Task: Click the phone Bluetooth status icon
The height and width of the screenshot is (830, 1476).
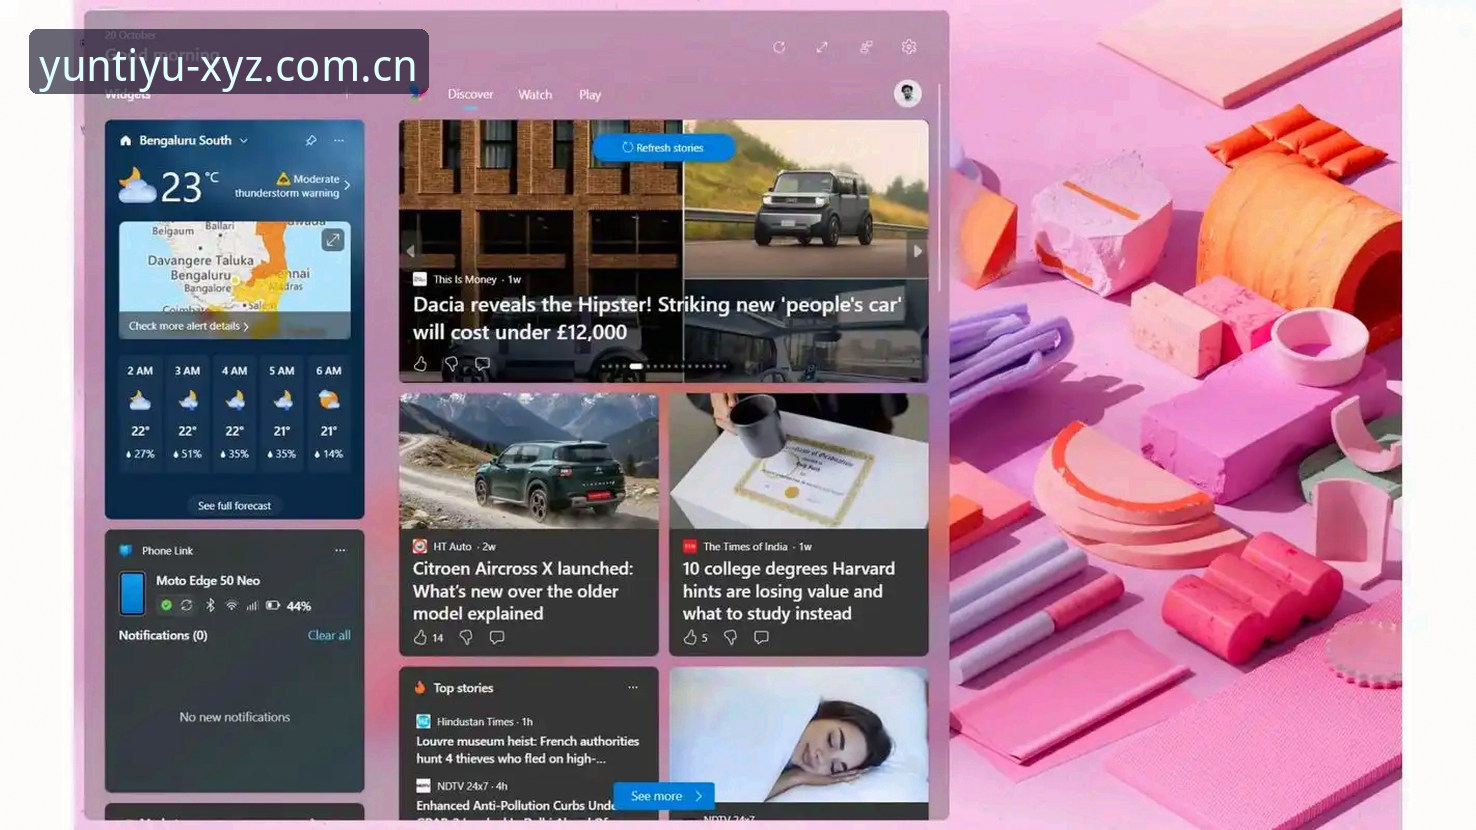Action: pos(210,605)
